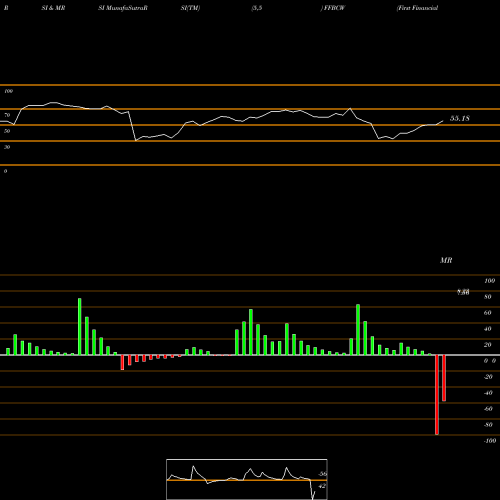Click the last red histogram bar near -60
The width and height of the screenshot is (500, 500).
pos(444,378)
